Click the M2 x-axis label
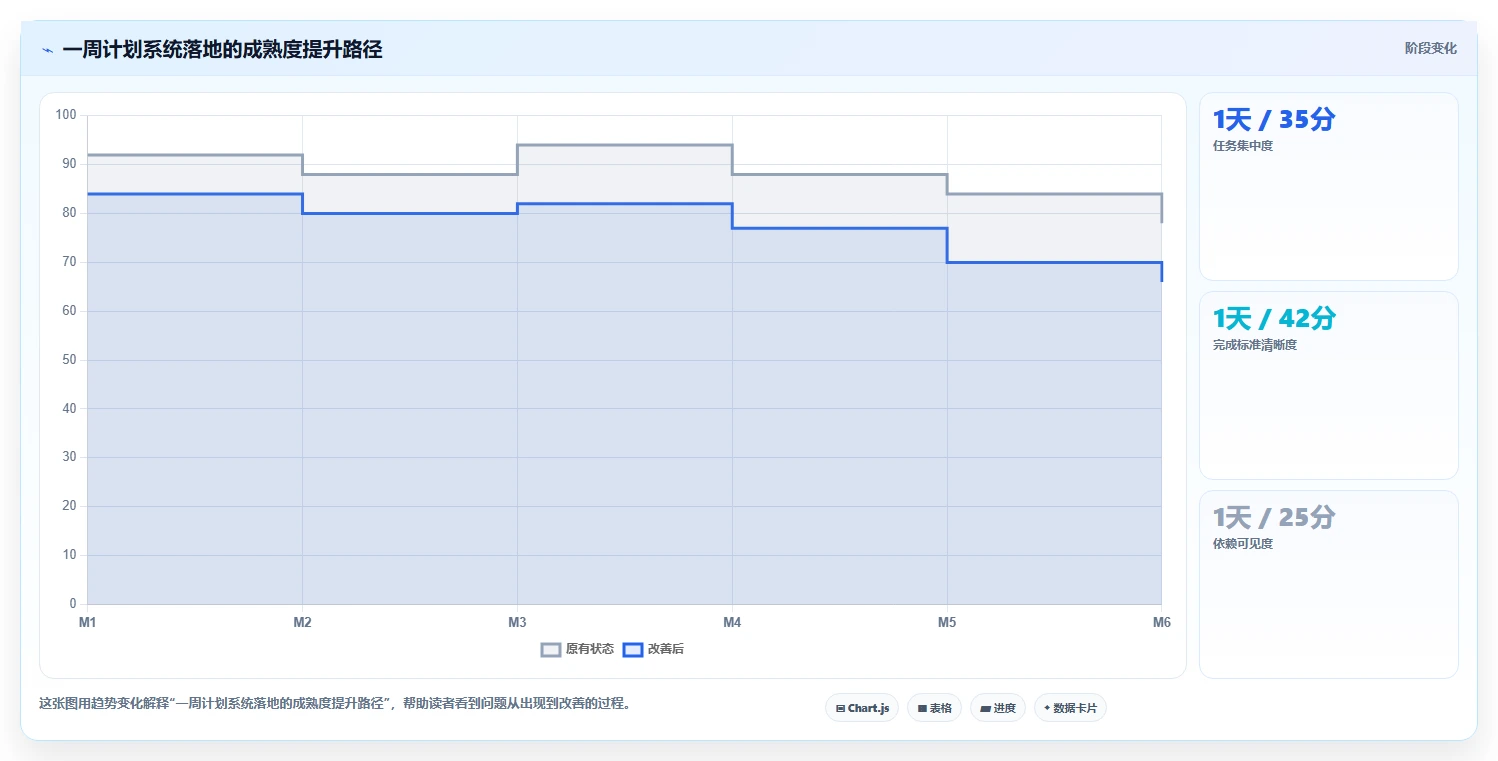1498x761 pixels. click(x=302, y=622)
